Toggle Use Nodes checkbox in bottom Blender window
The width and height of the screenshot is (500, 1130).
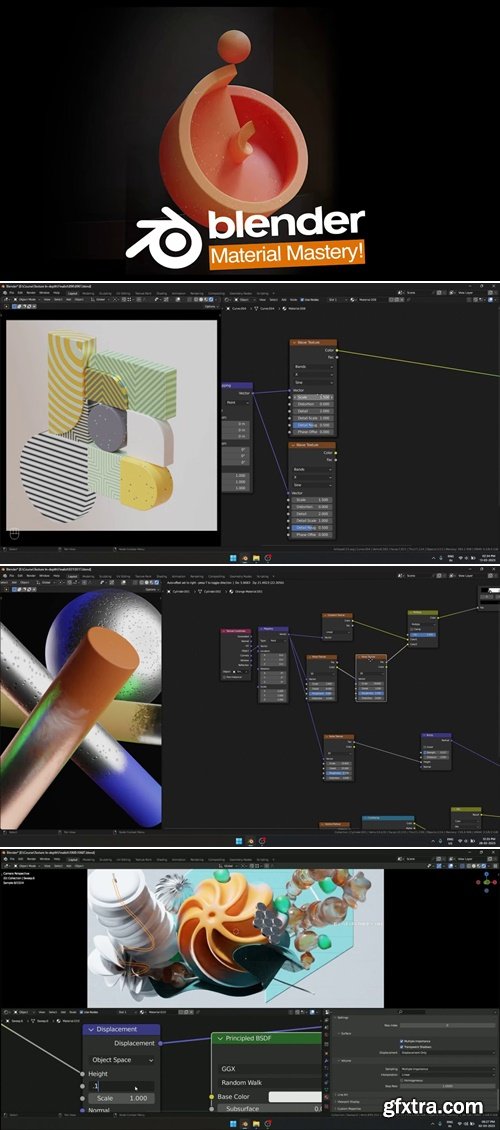pos(81,1012)
